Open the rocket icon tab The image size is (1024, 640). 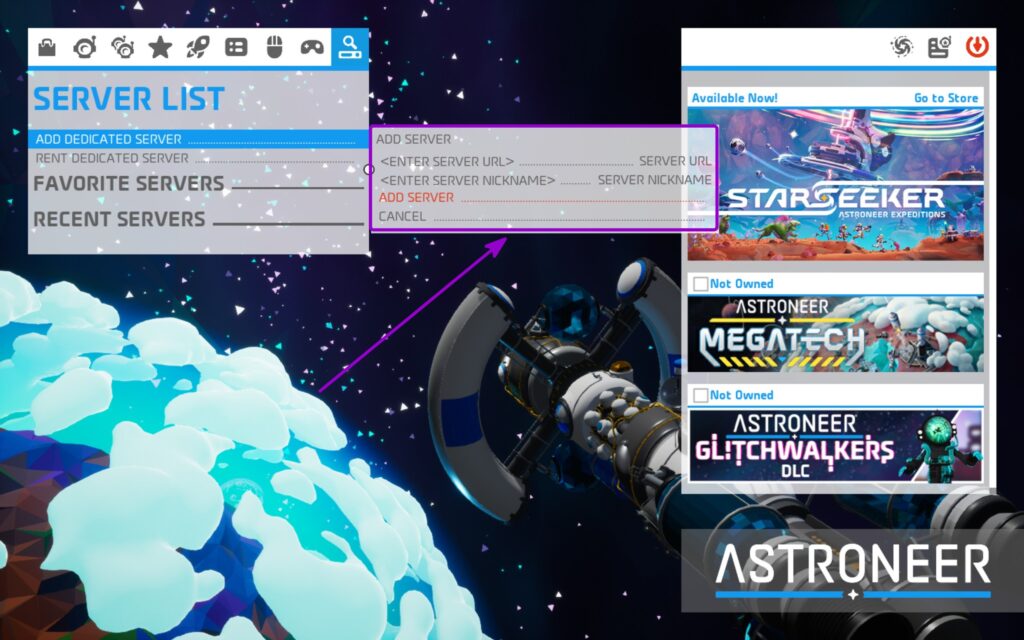(198, 47)
